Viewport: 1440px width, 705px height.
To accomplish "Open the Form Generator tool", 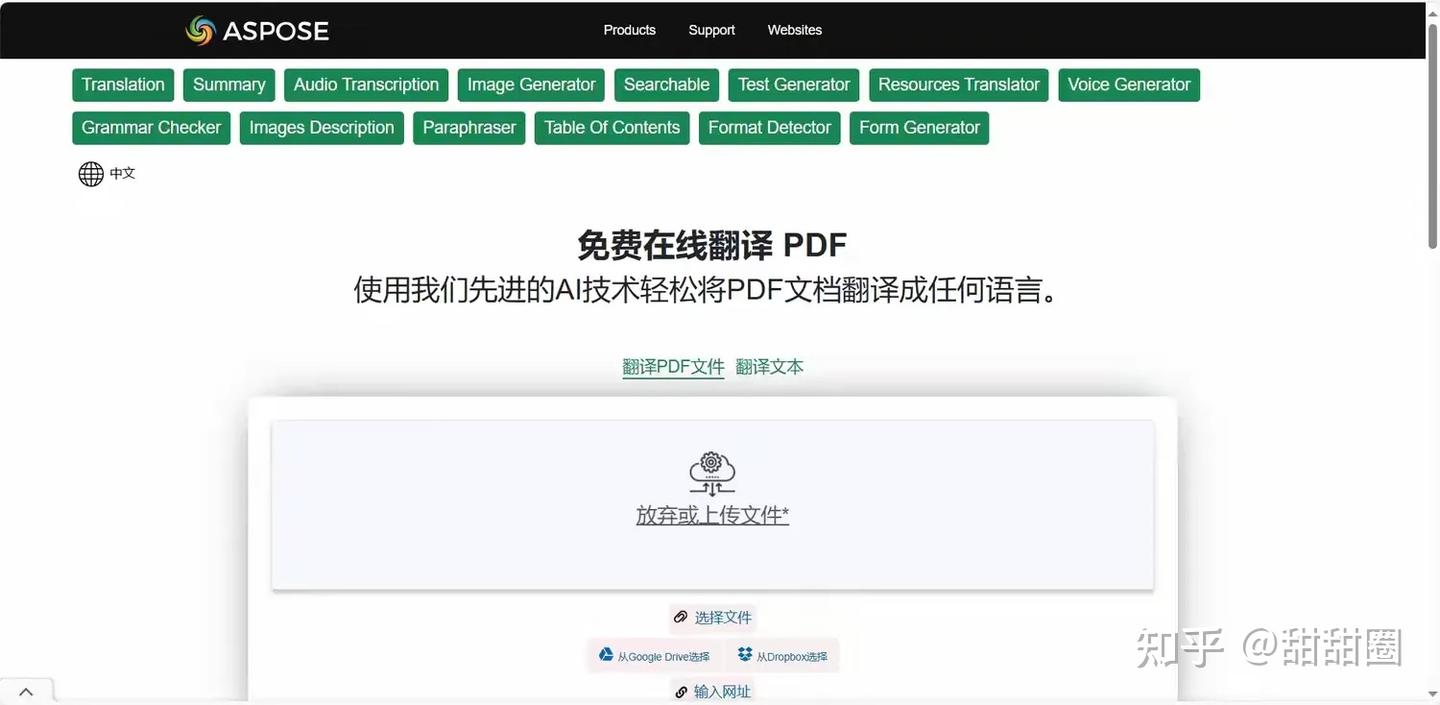I will pos(919,128).
